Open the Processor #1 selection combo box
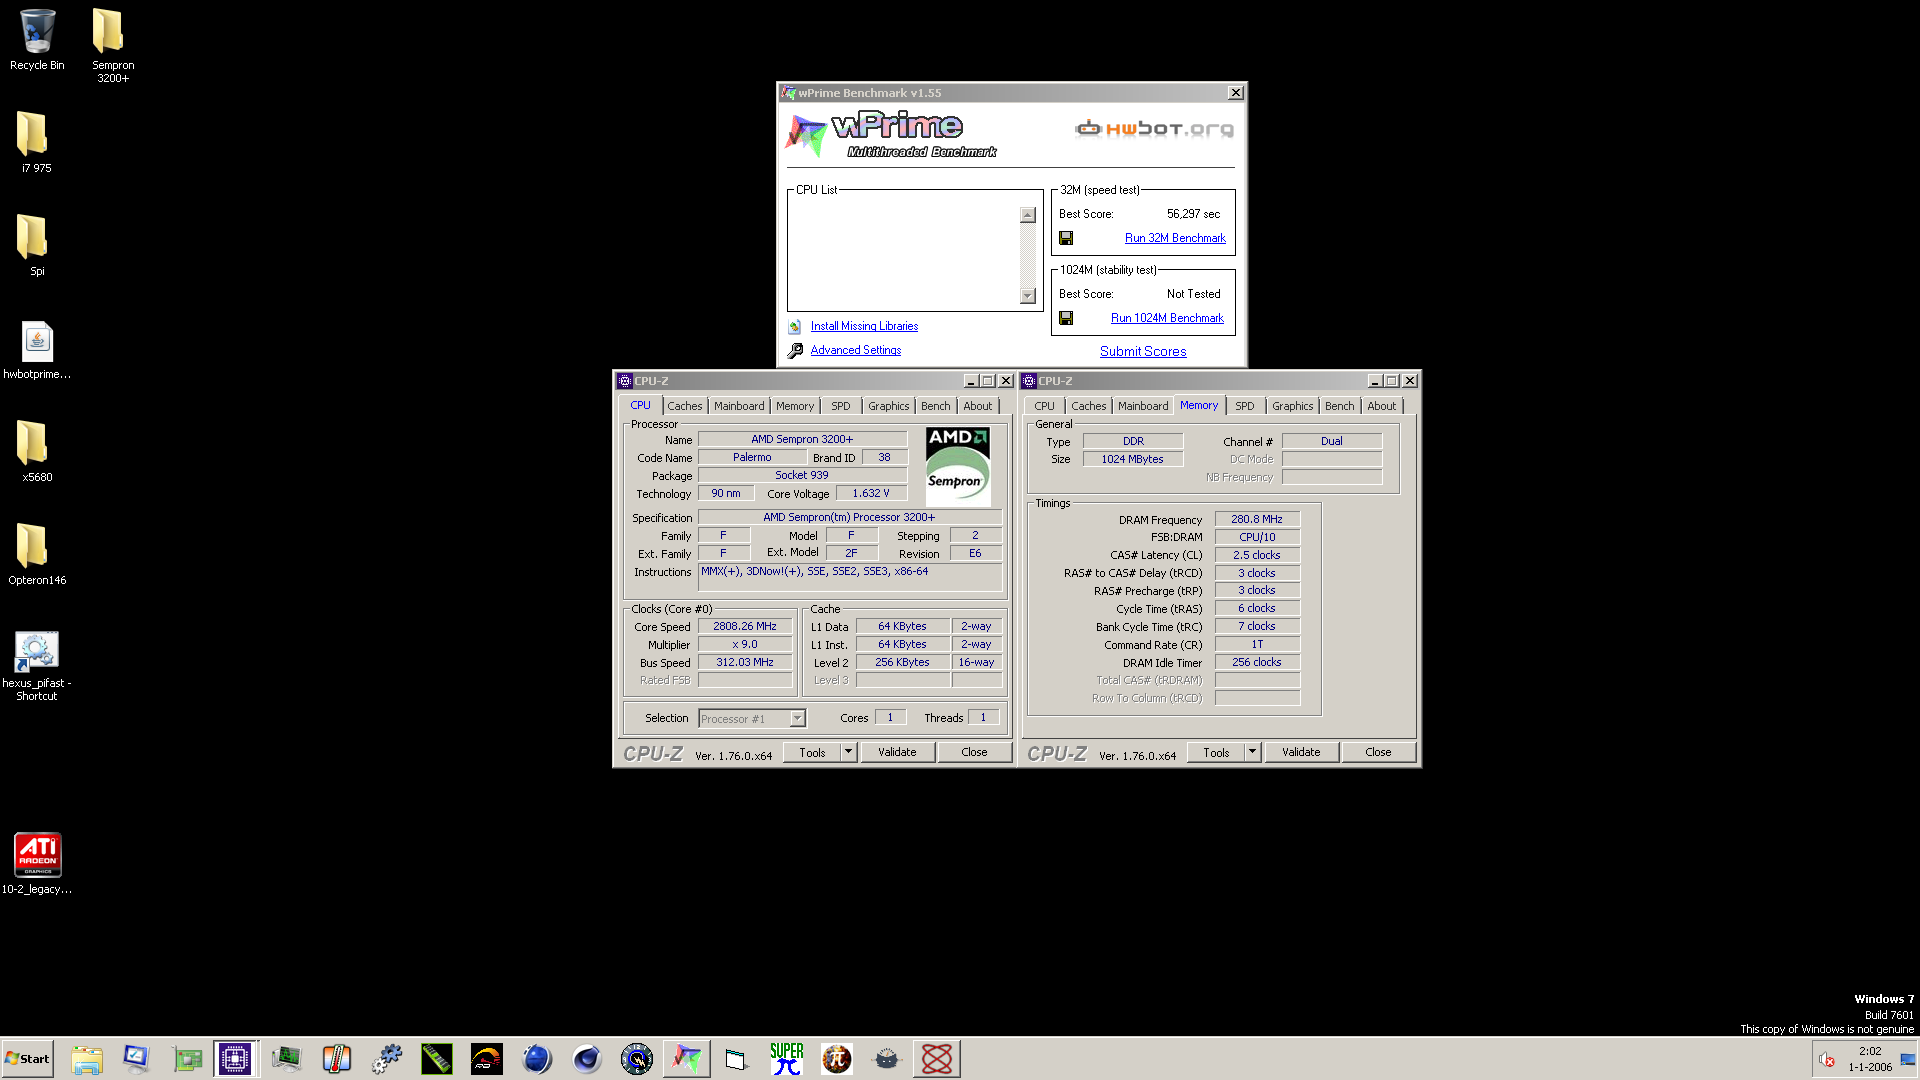Viewport: 1920px width, 1080px height. 752,718
